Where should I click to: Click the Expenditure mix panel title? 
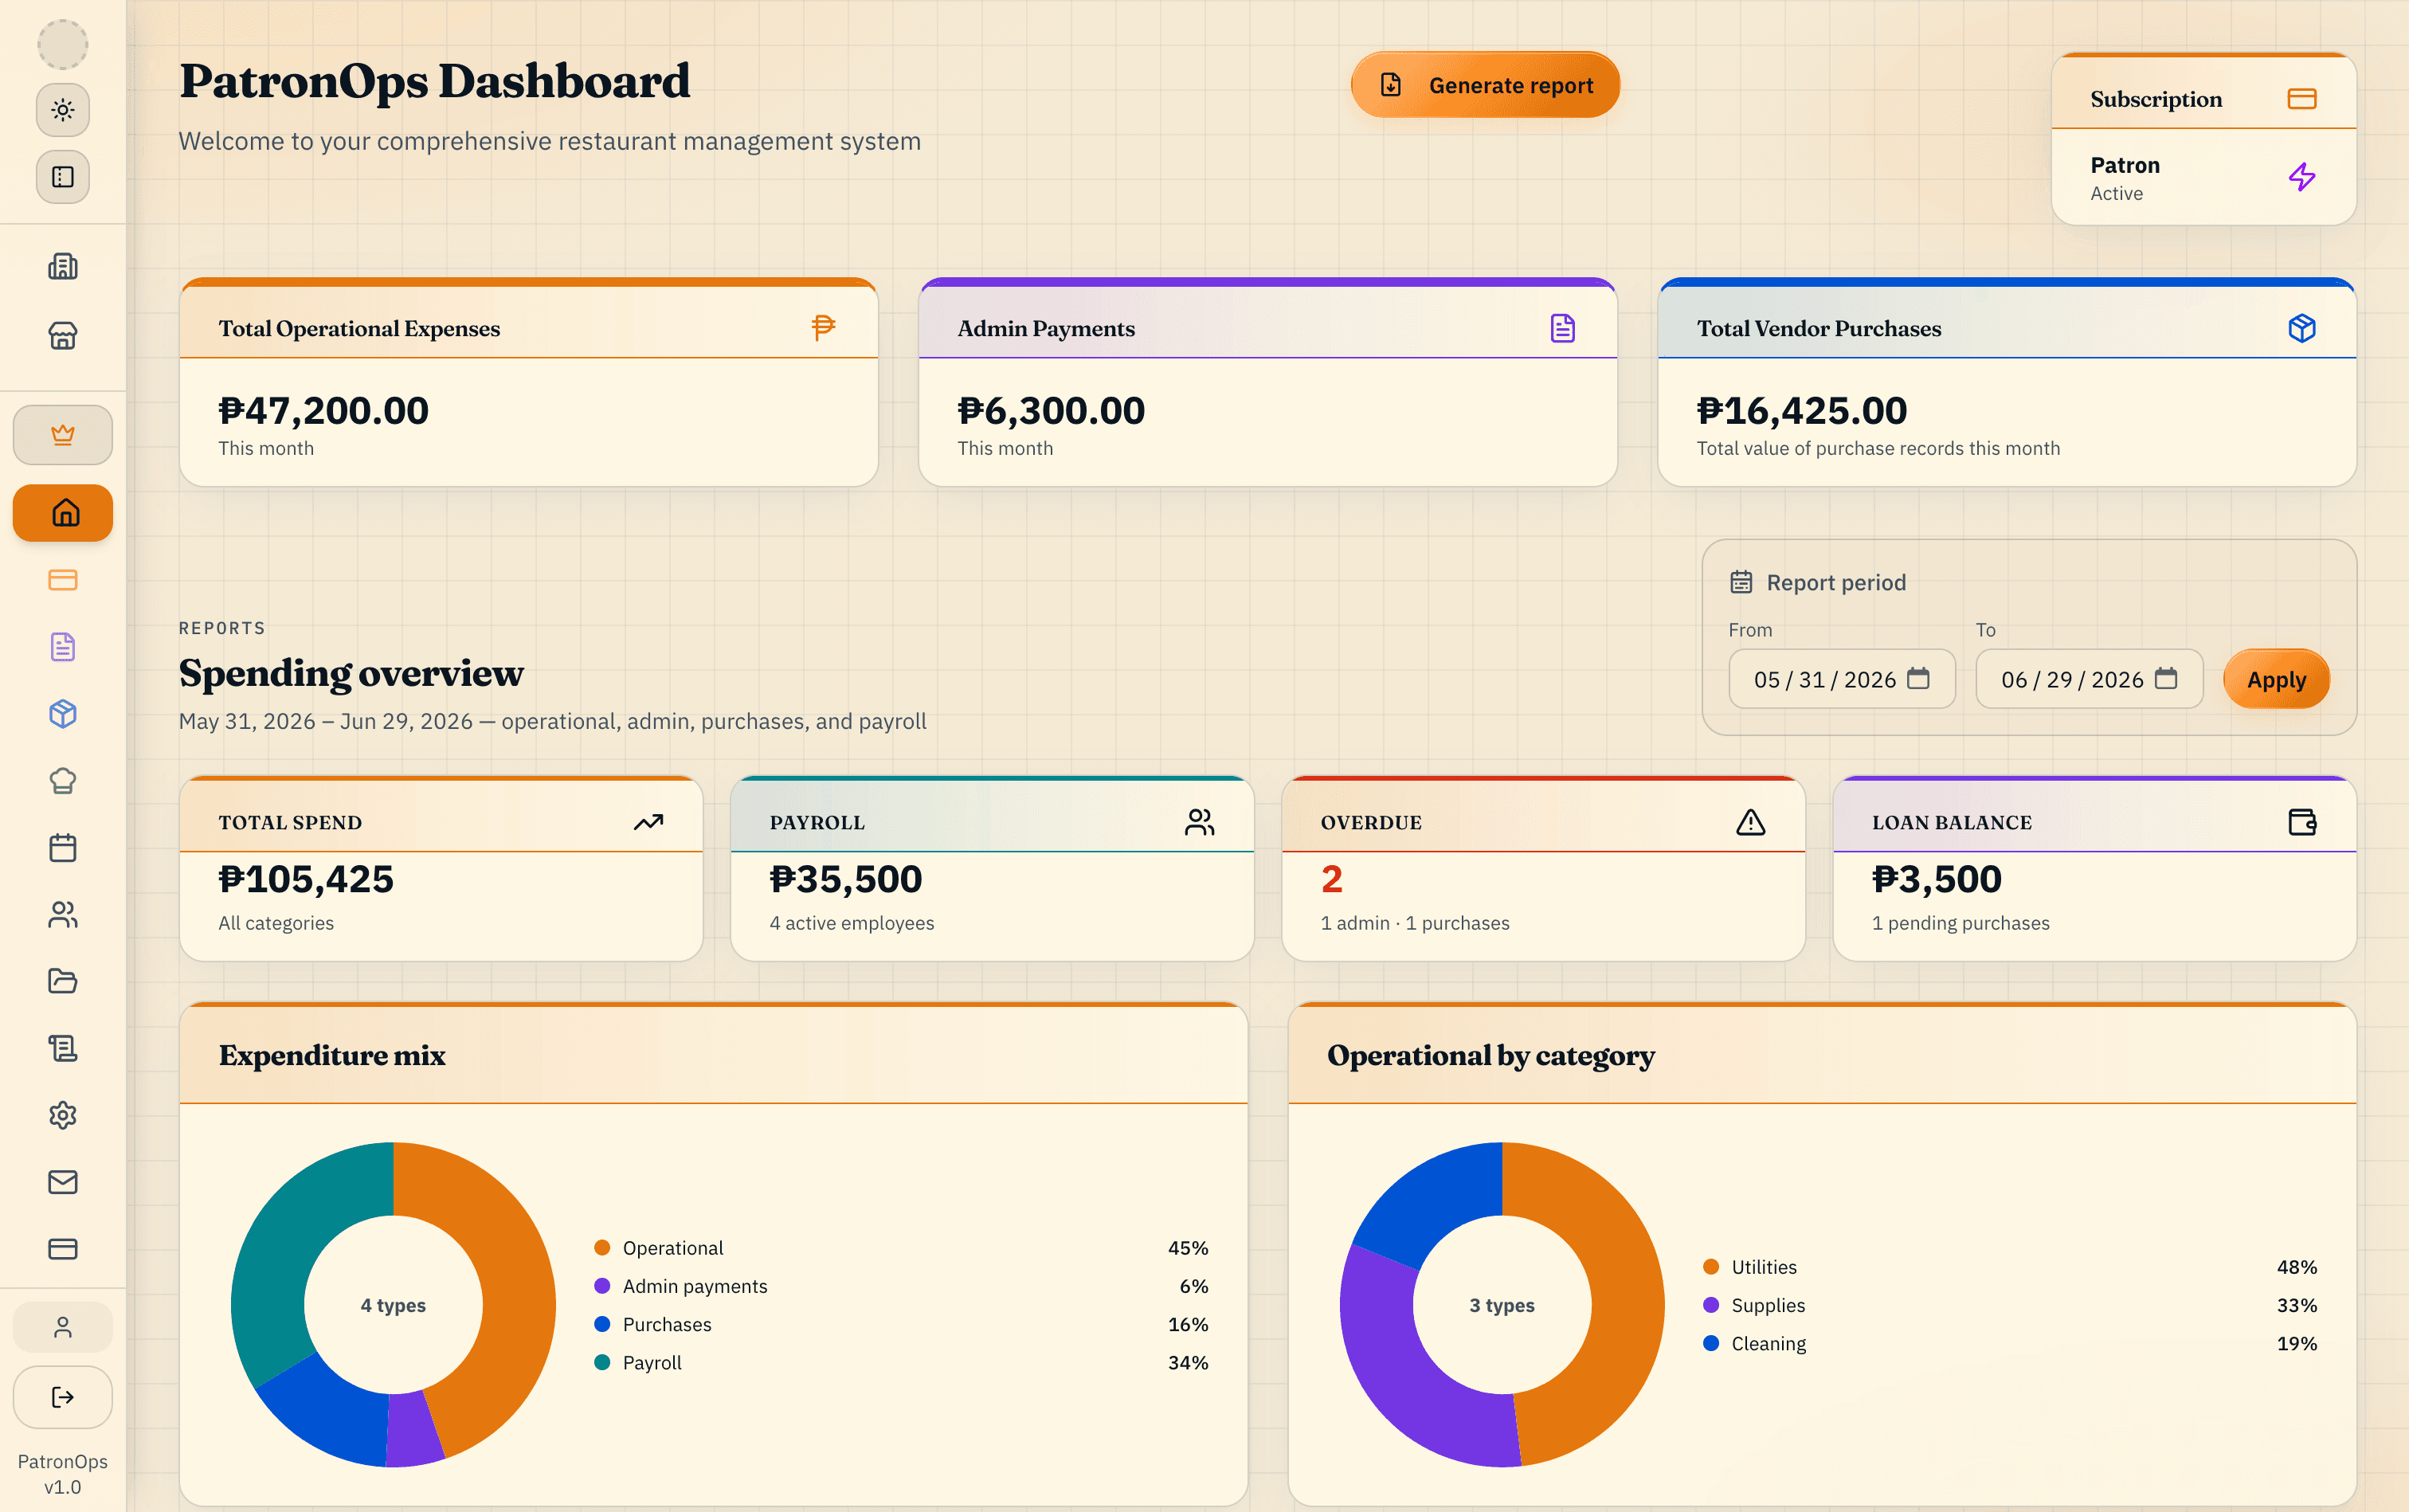coord(332,1056)
